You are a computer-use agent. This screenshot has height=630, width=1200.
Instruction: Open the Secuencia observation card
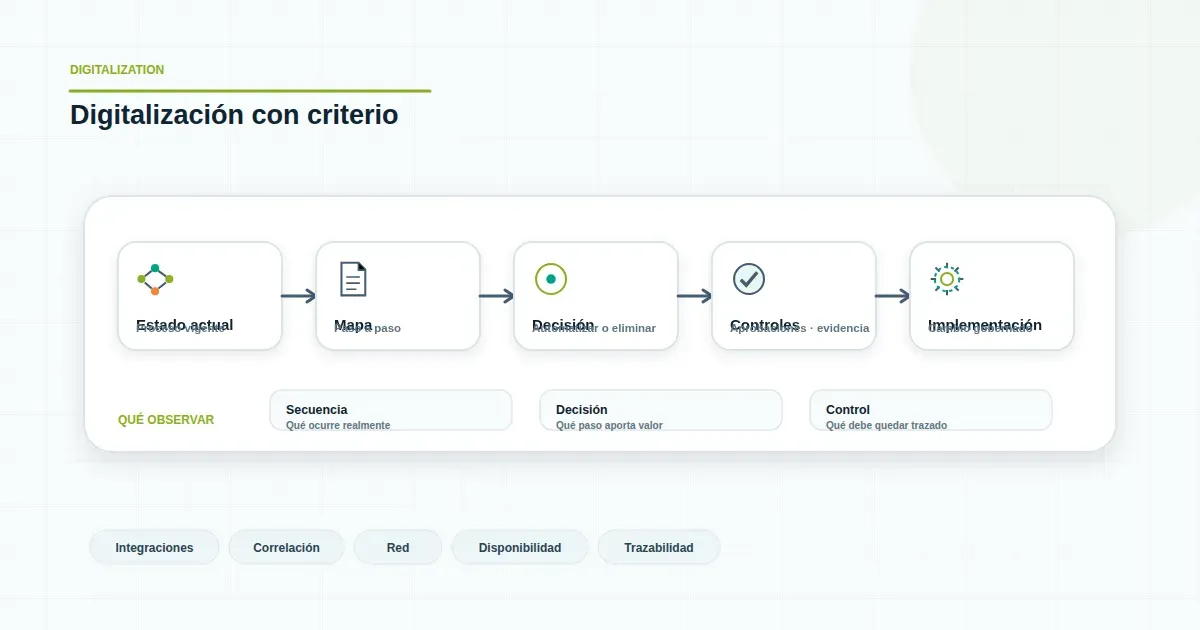tap(391, 410)
